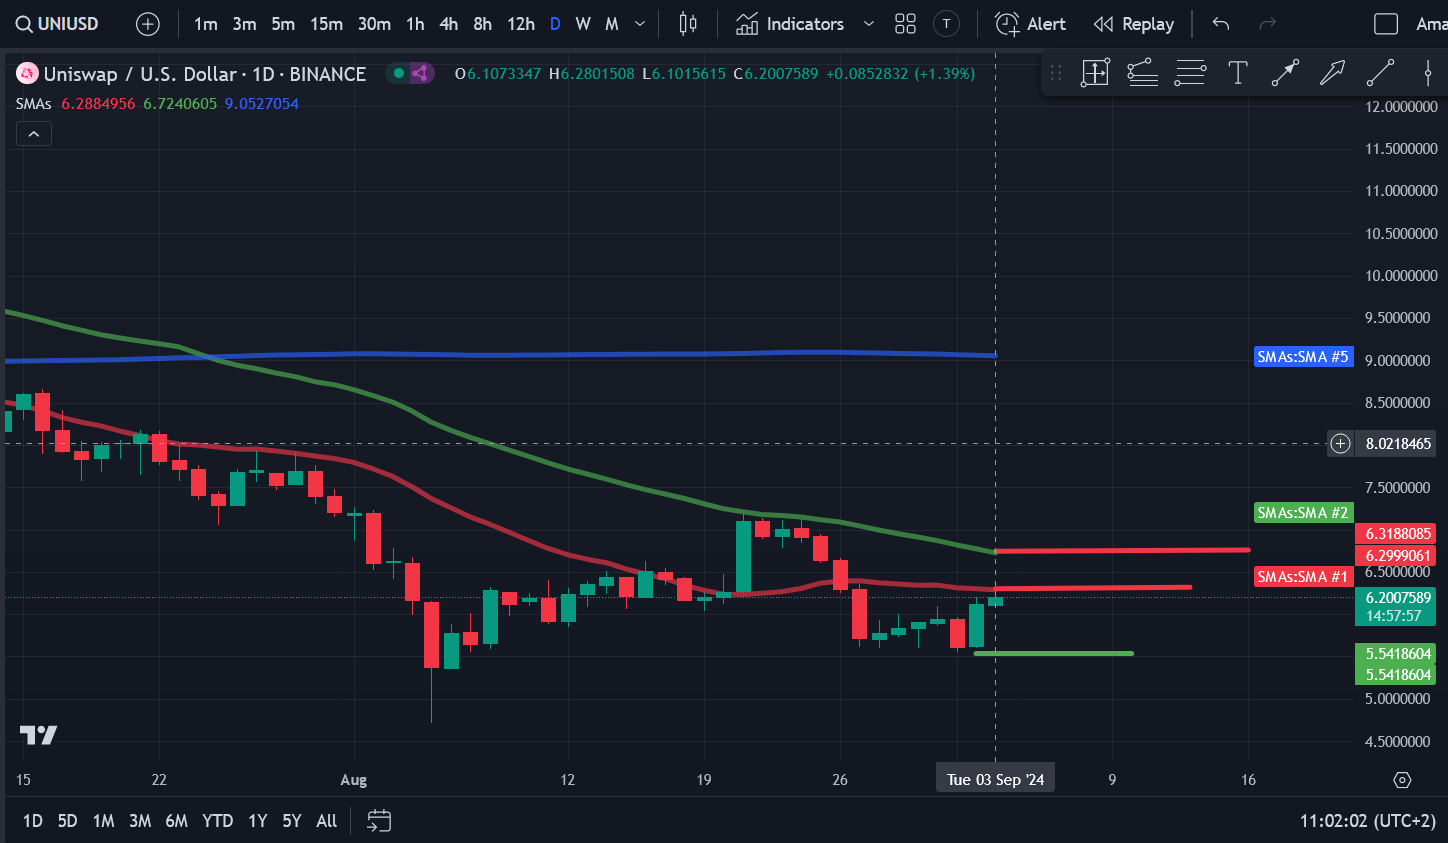Undo the last chart action
The image size is (1448, 843).
(x=1221, y=24)
